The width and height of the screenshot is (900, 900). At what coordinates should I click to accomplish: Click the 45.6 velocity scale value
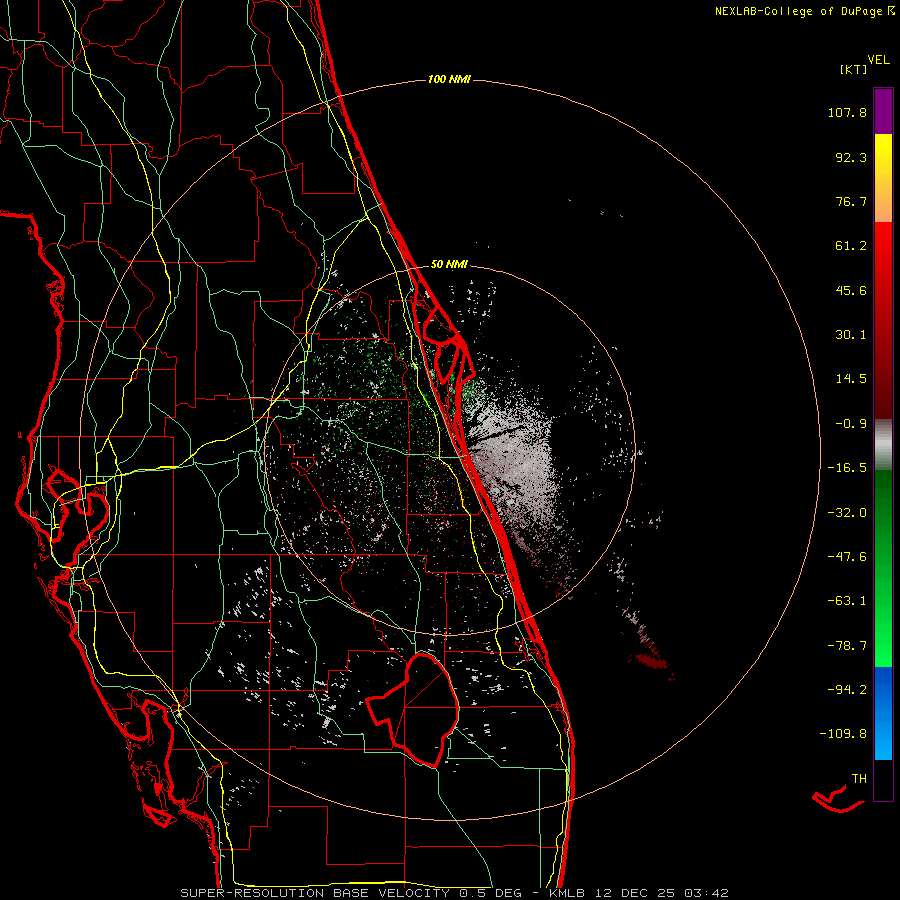pyautogui.click(x=851, y=290)
